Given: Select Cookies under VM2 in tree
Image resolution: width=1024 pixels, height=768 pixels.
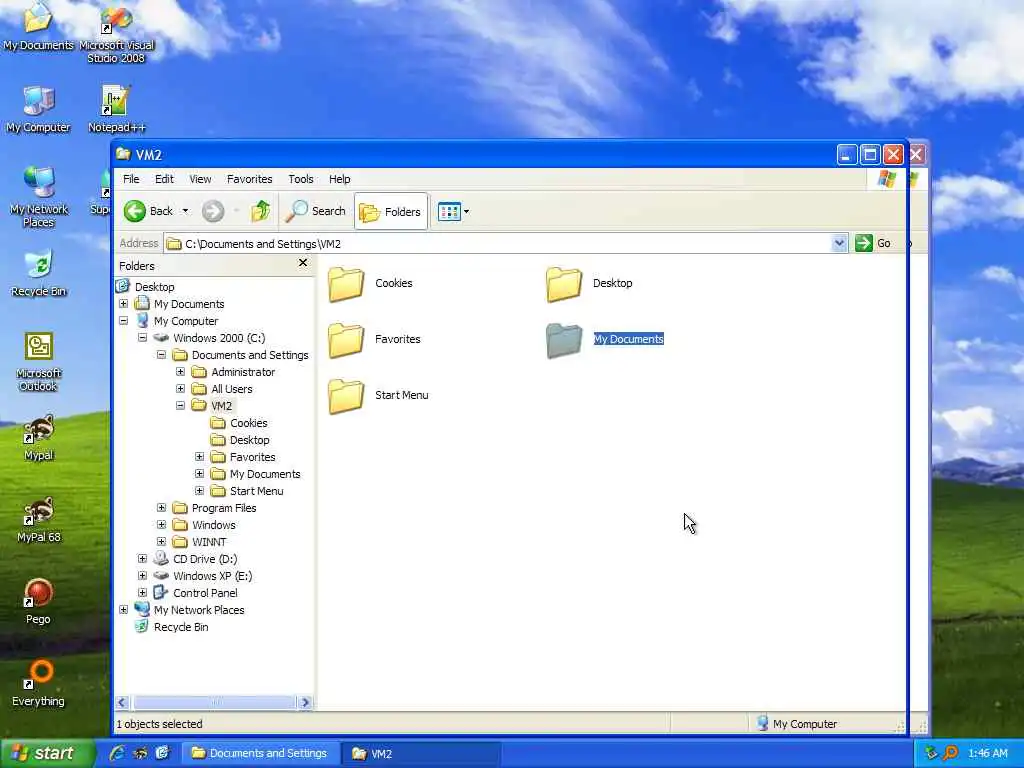Looking at the screenshot, I should point(248,423).
